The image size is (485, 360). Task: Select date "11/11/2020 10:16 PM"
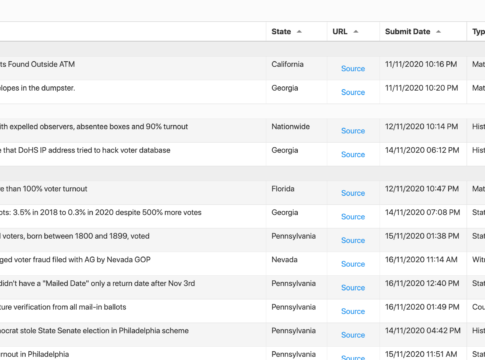tap(421, 64)
